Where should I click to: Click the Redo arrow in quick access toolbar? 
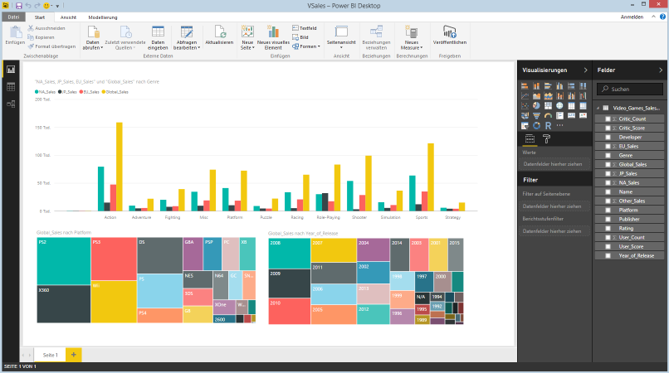point(37,6)
